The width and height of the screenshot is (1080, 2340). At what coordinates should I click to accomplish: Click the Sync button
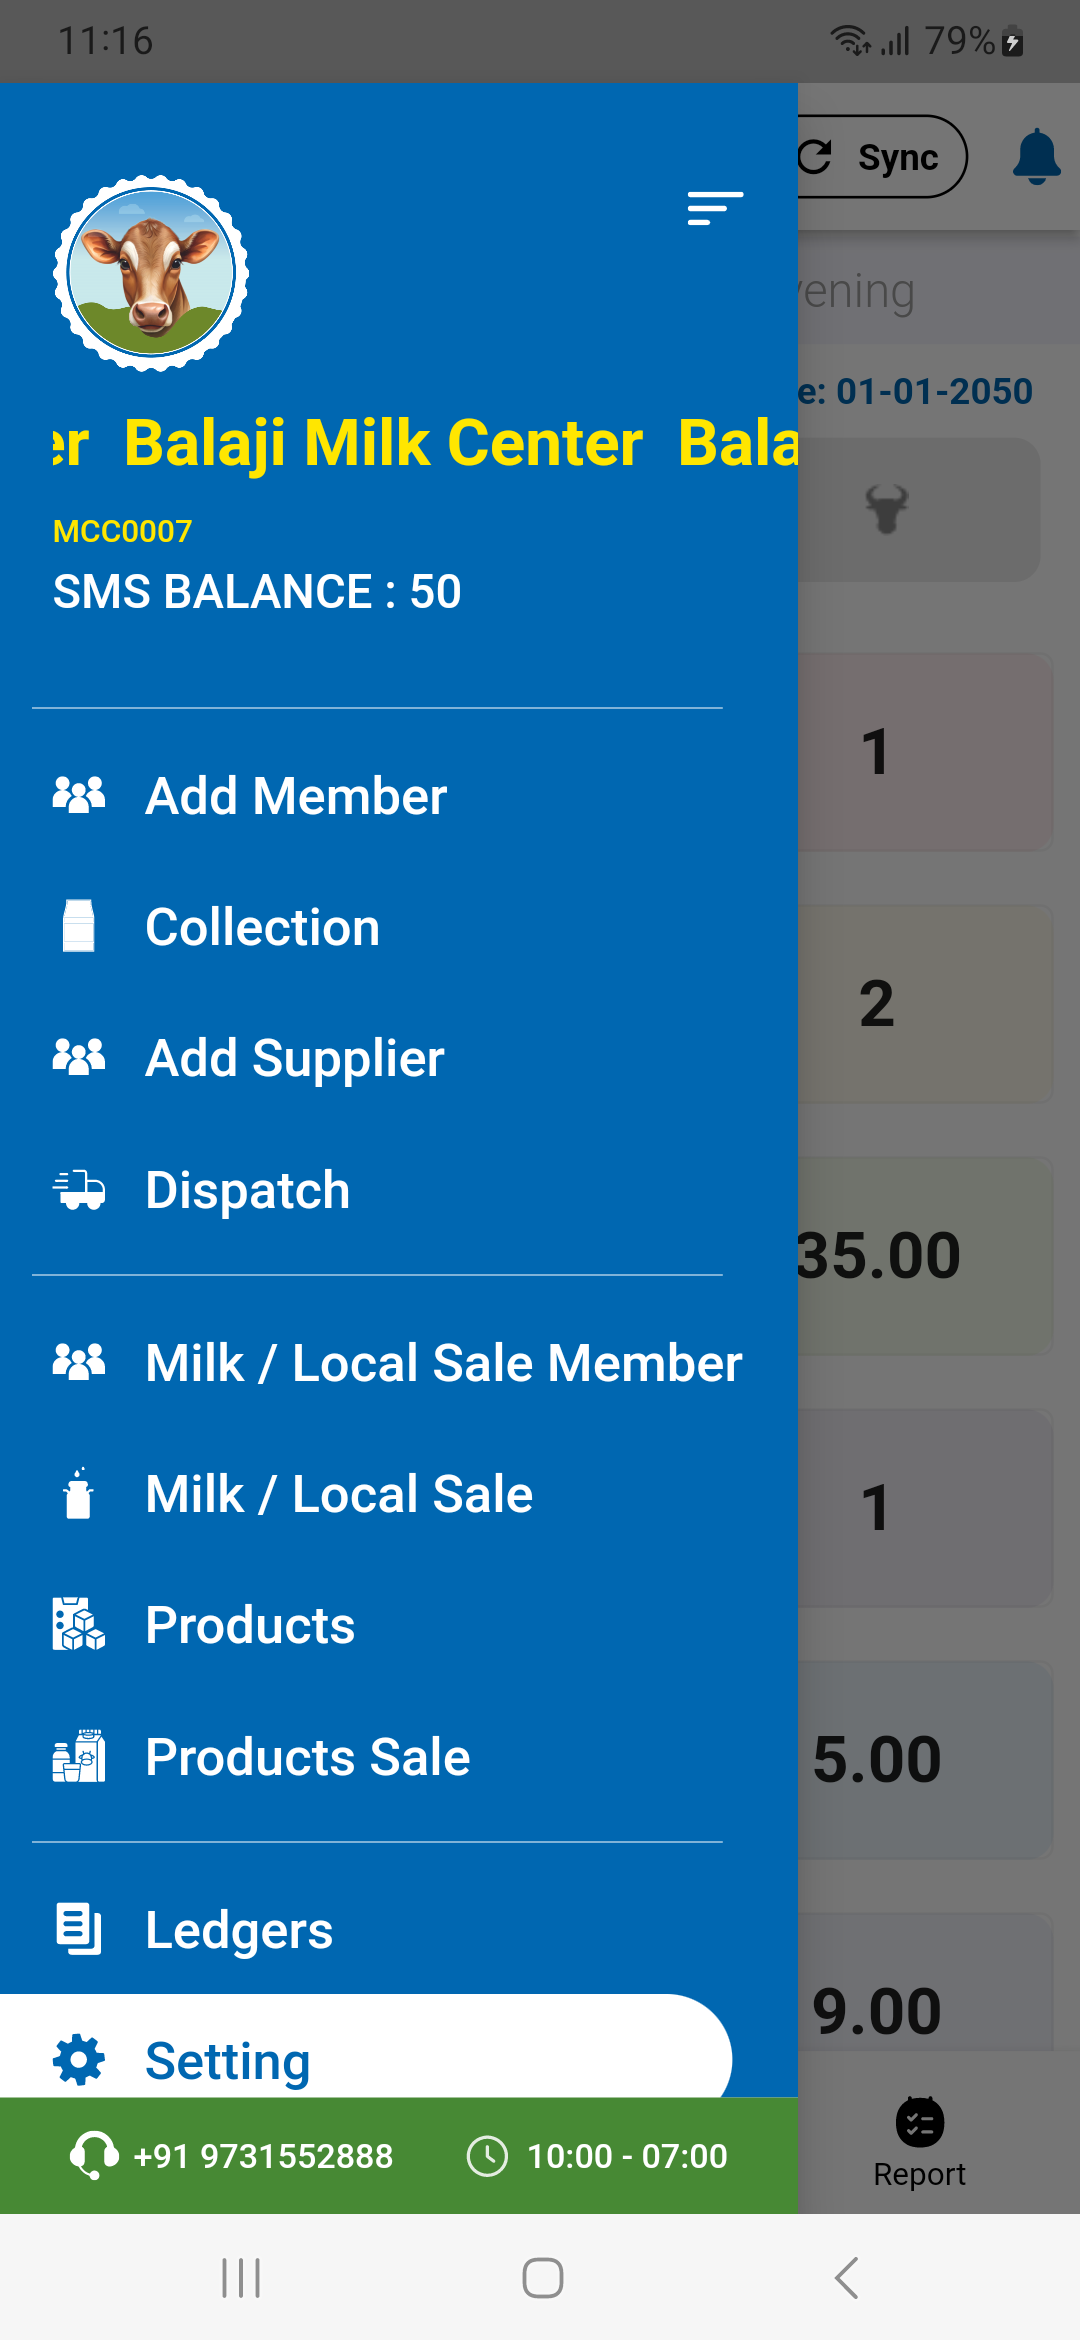click(882, 157)
